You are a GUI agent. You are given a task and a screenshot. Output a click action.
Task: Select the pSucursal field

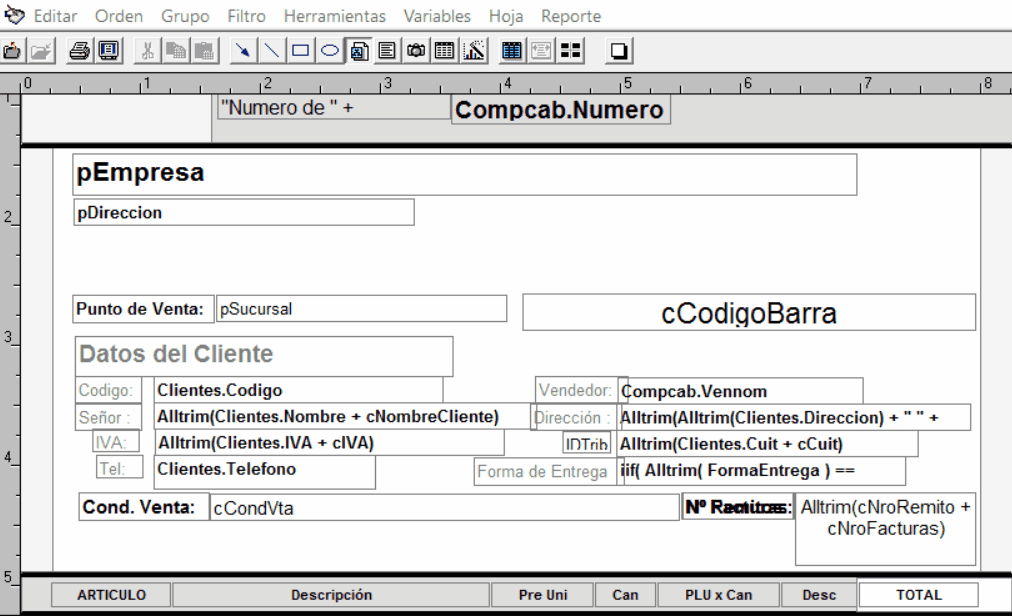click(x=361, y=309)
